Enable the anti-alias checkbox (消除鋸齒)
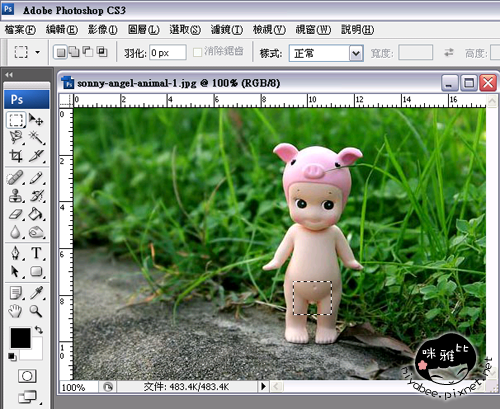Image resolution: width=500 pixels, height=409 pixels. pos(197,52)
